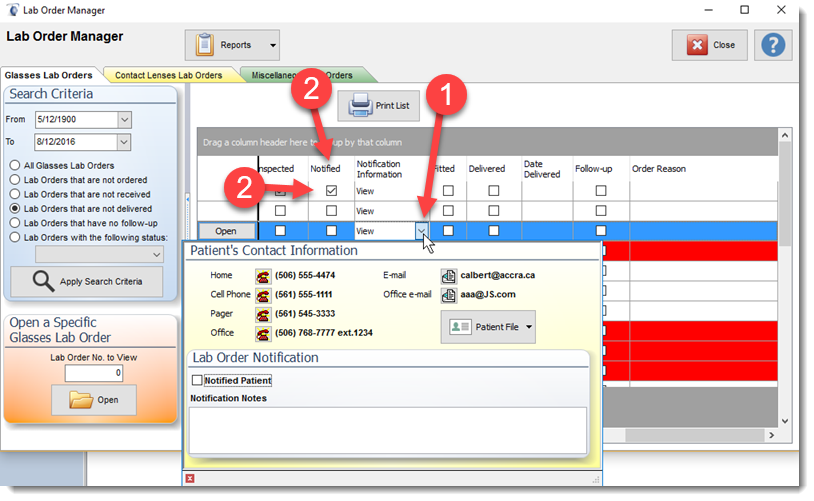Click the Notification Notes text box
814x501 pixels.
point(388,429)
